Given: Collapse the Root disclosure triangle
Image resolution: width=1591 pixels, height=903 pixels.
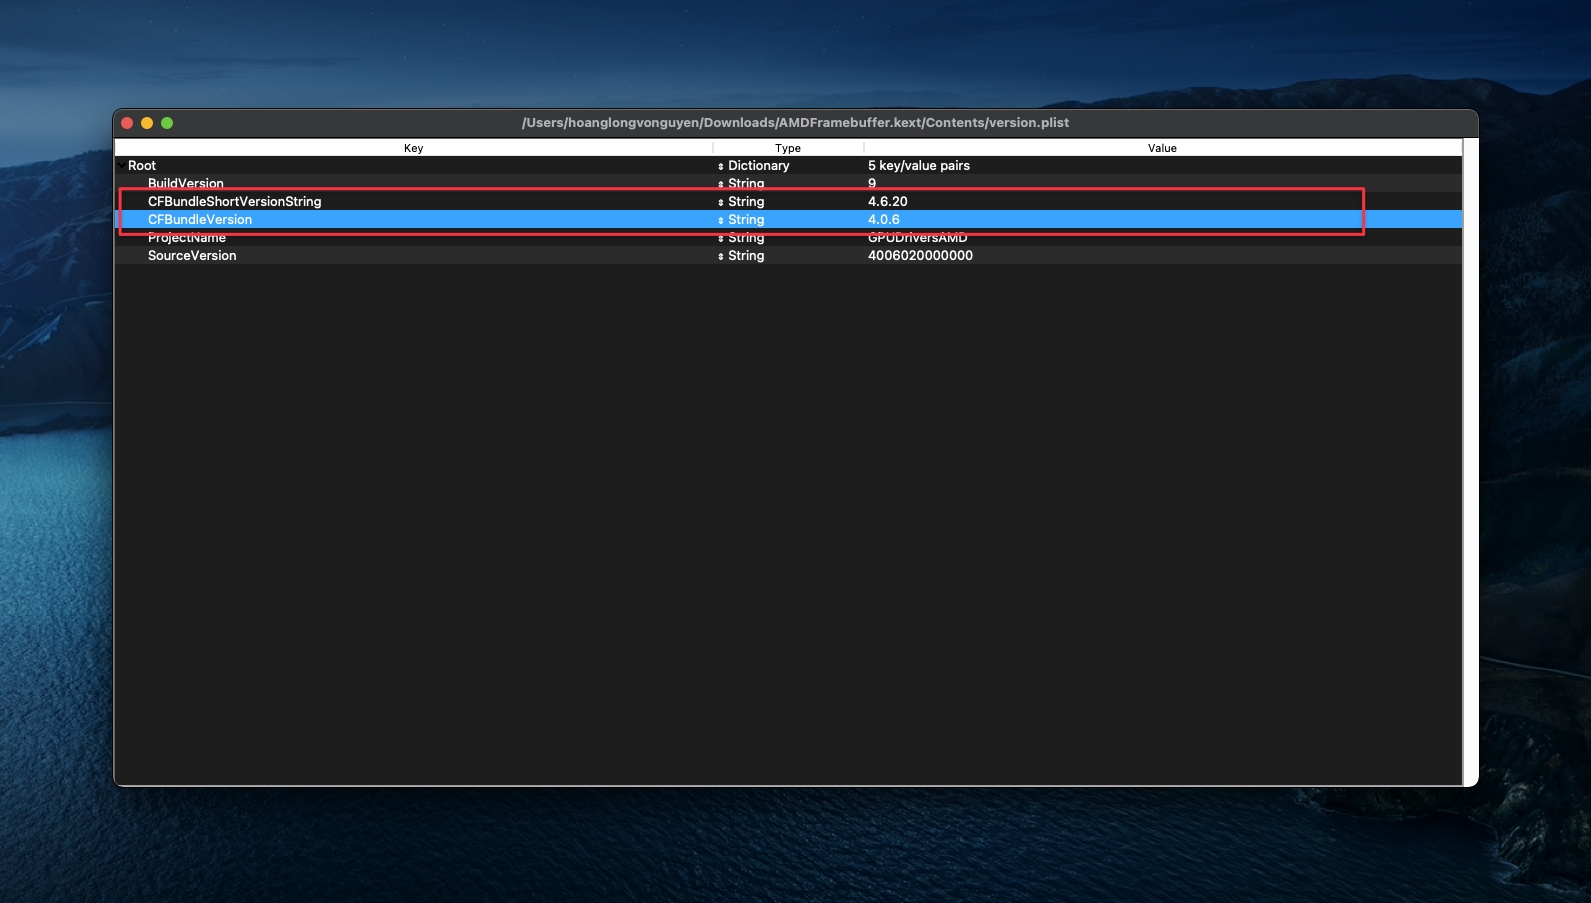Looking at the screenshot, I should tap(121, 166).
